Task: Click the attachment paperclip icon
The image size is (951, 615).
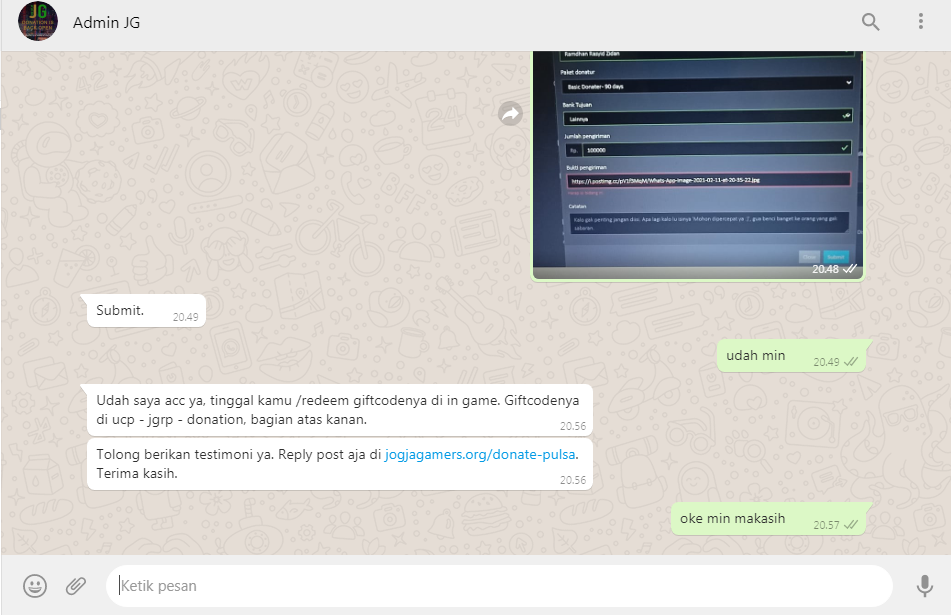Action: (76, 586)
